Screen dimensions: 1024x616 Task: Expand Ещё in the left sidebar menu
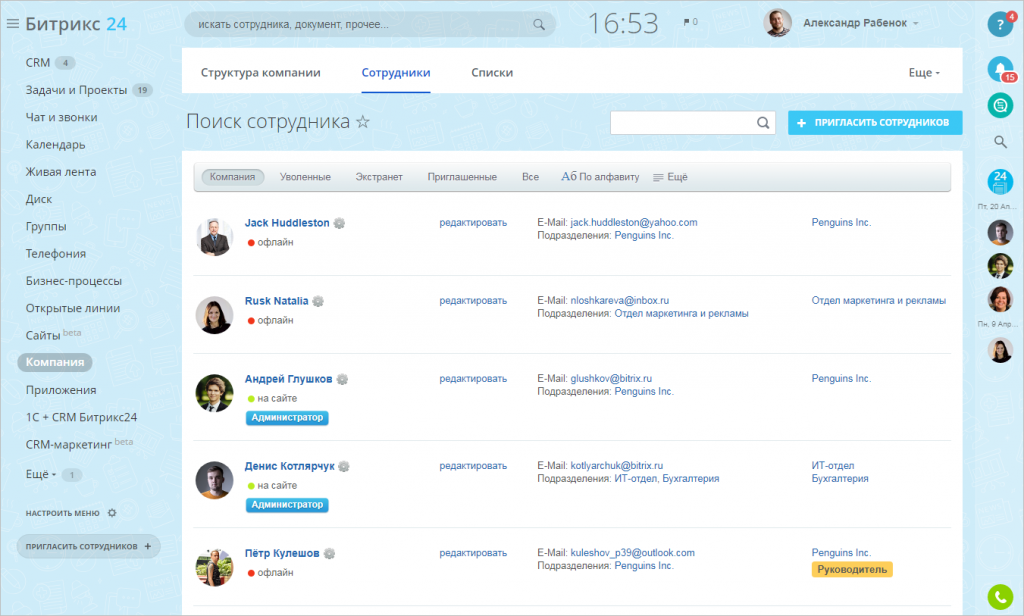[40, 474]
